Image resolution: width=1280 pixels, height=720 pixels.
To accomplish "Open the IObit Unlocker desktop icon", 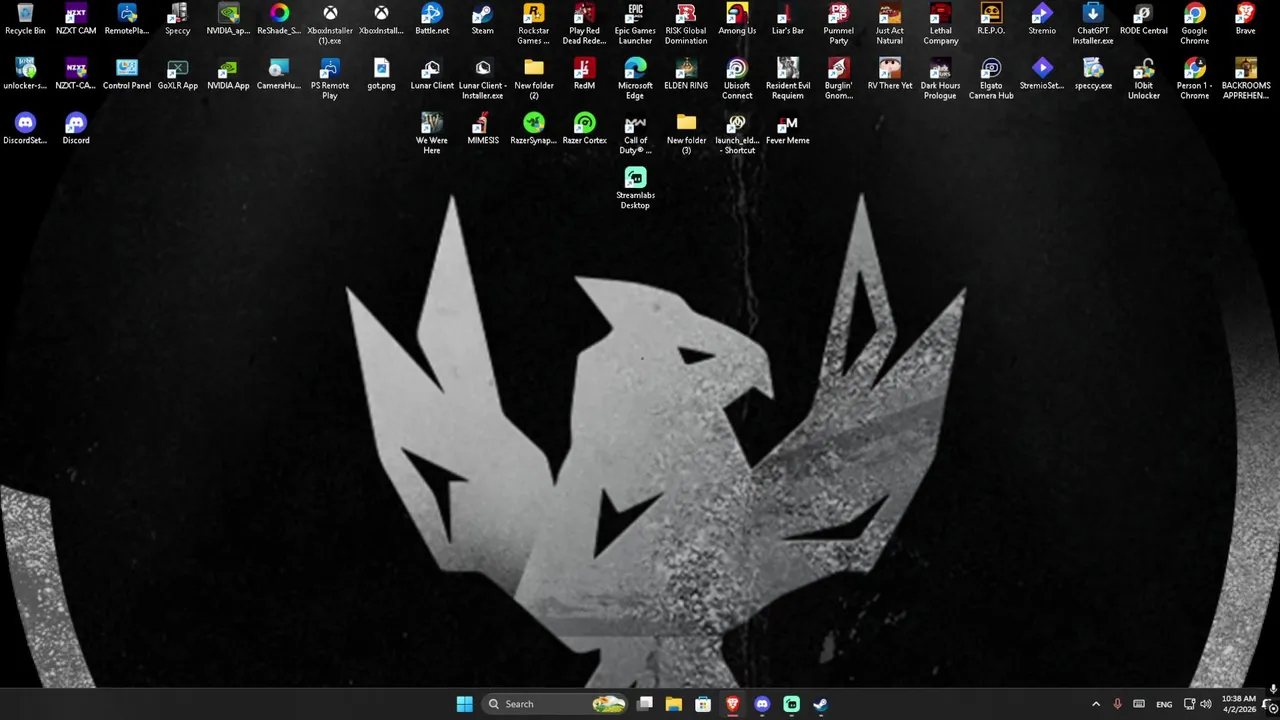I will pos(1143,79).
